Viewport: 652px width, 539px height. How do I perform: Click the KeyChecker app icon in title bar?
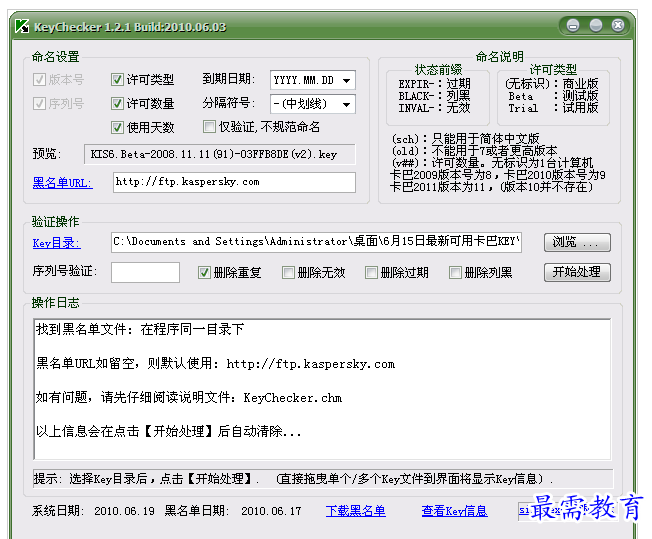[x=22, y=26]
